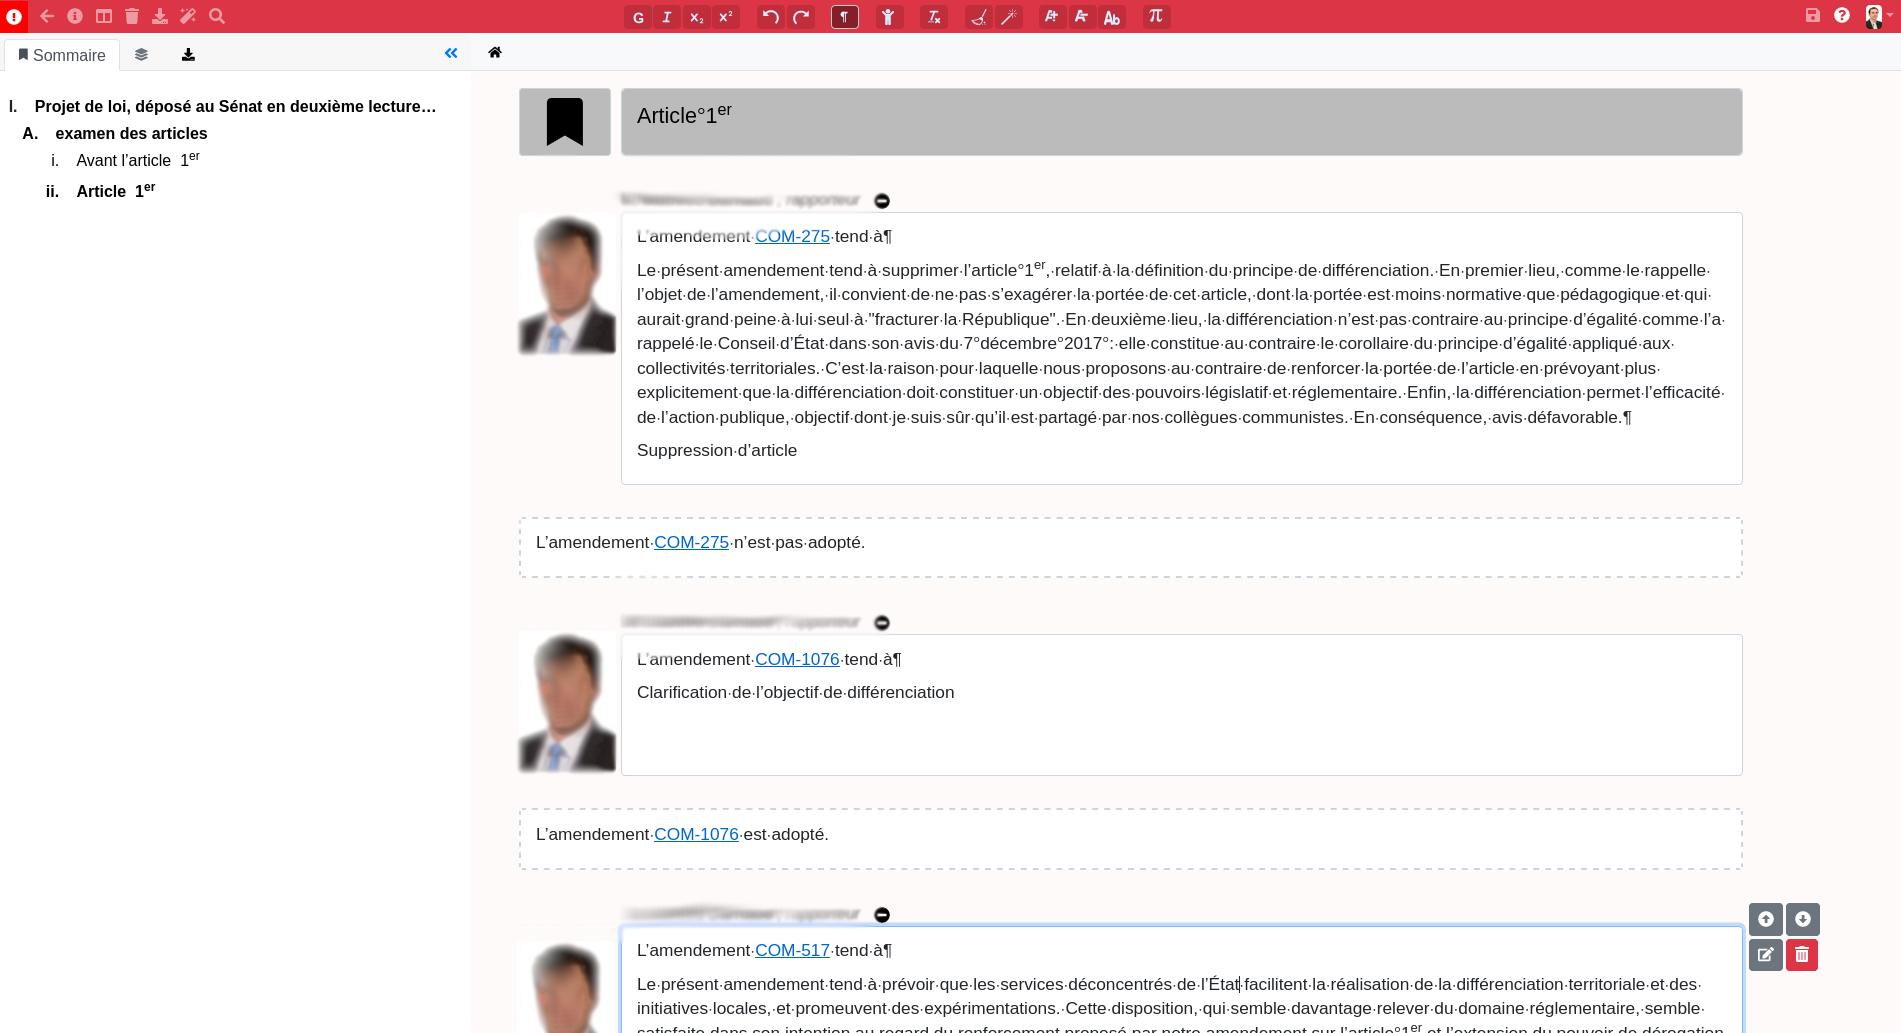Image resolution: width=1901 pixels, height=1033 pixels.
Task: Open the COM-1076 link in the rapporteur speech
Action: [797, 660]
